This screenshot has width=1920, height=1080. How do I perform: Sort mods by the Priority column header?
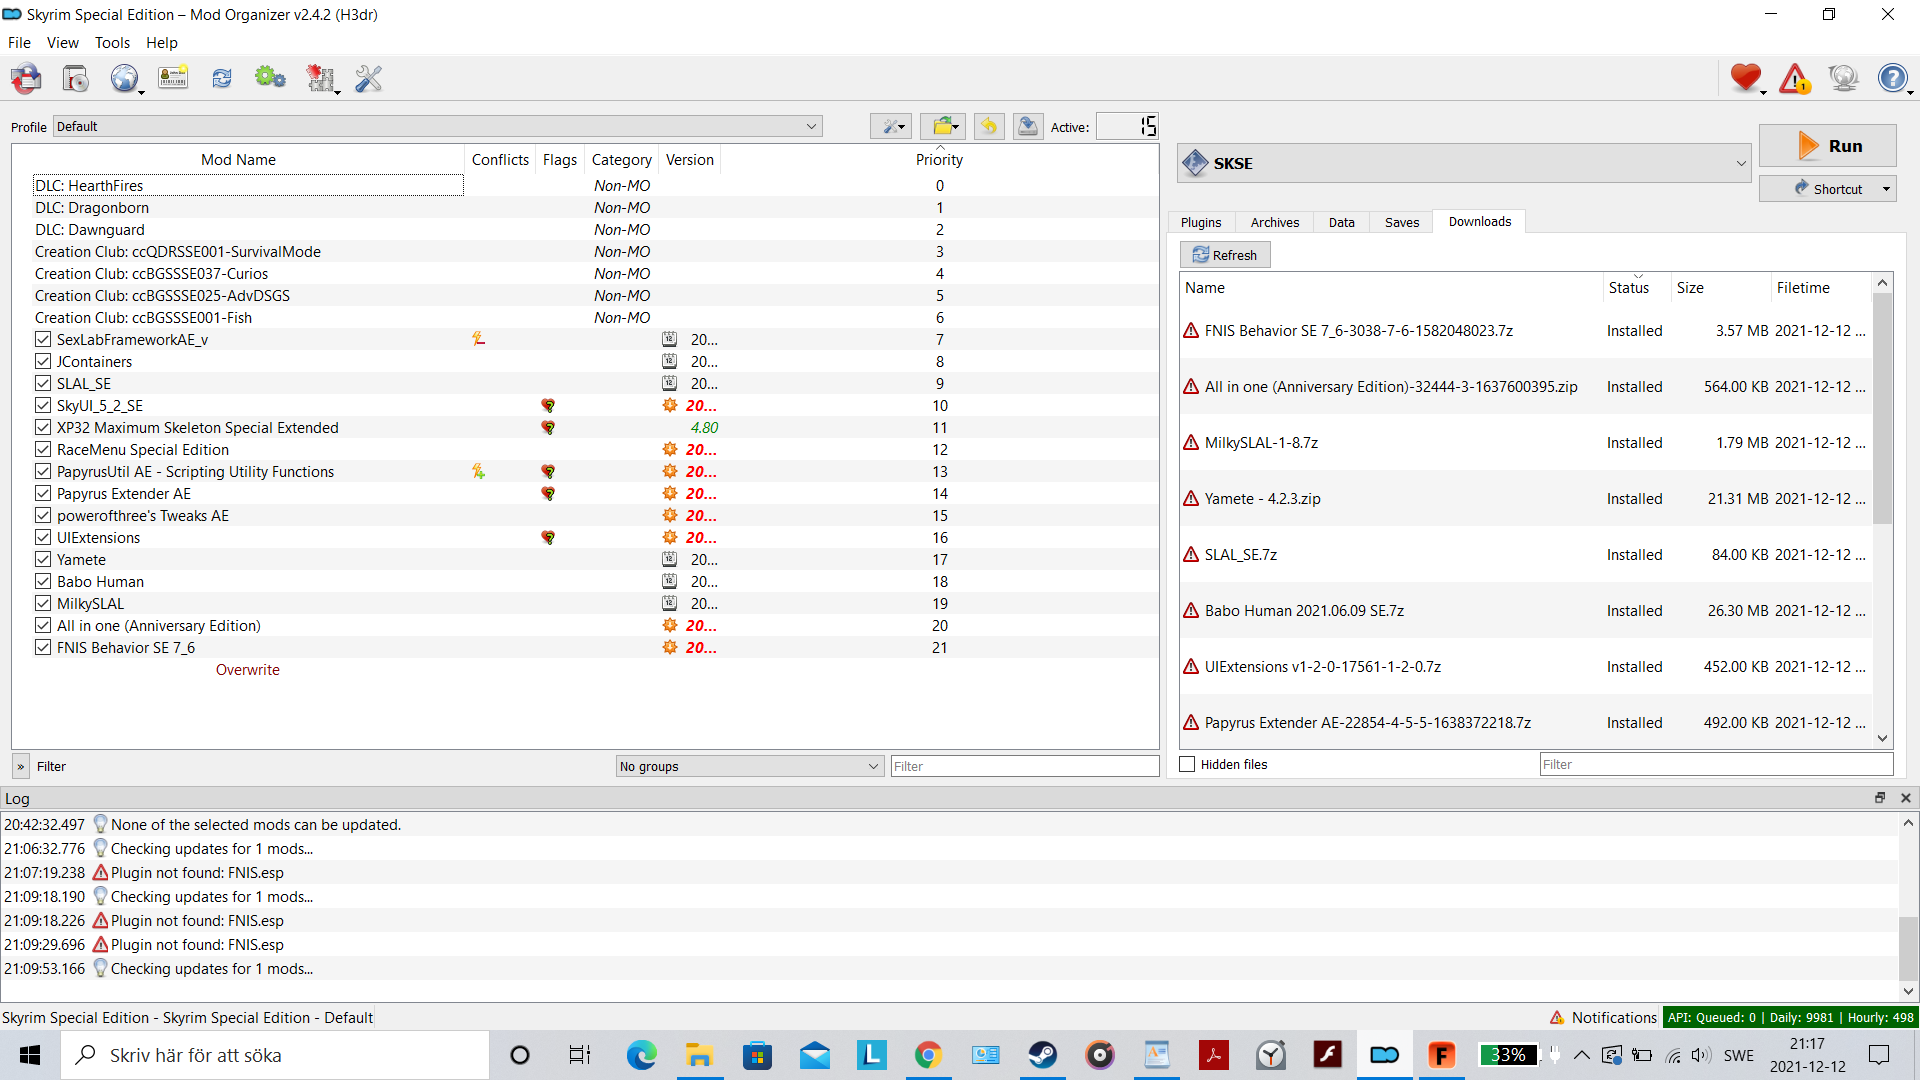point(939,159)
